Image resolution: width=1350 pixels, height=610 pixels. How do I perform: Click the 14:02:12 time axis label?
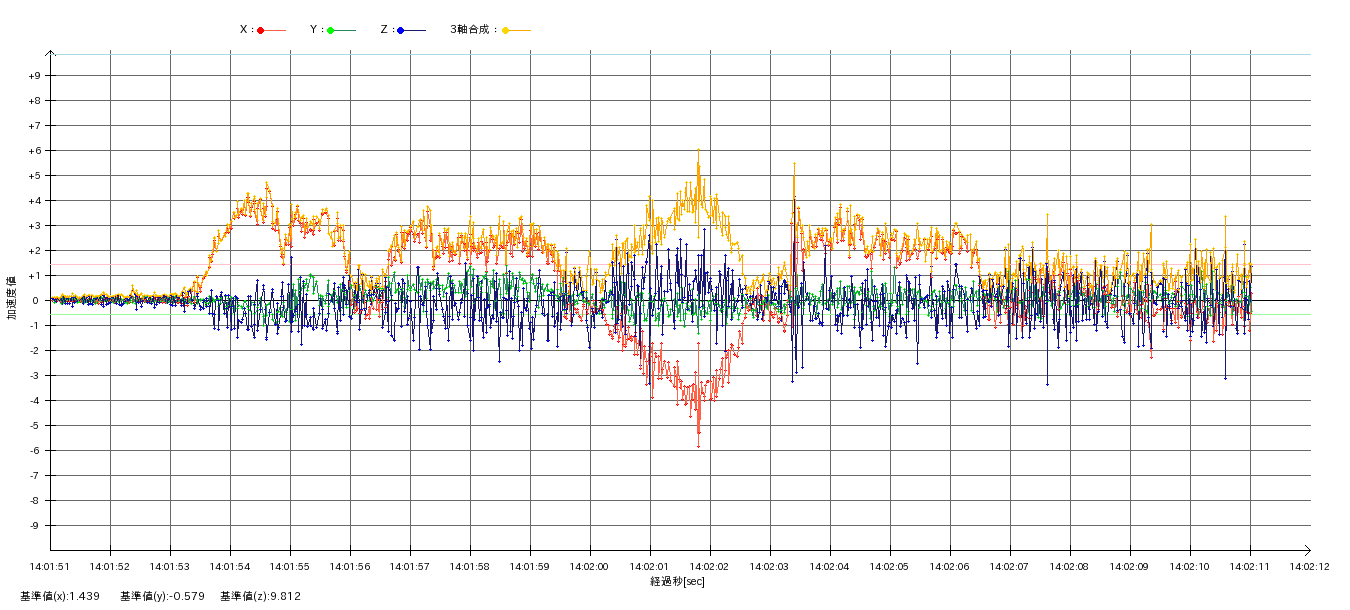[1309, 566]
